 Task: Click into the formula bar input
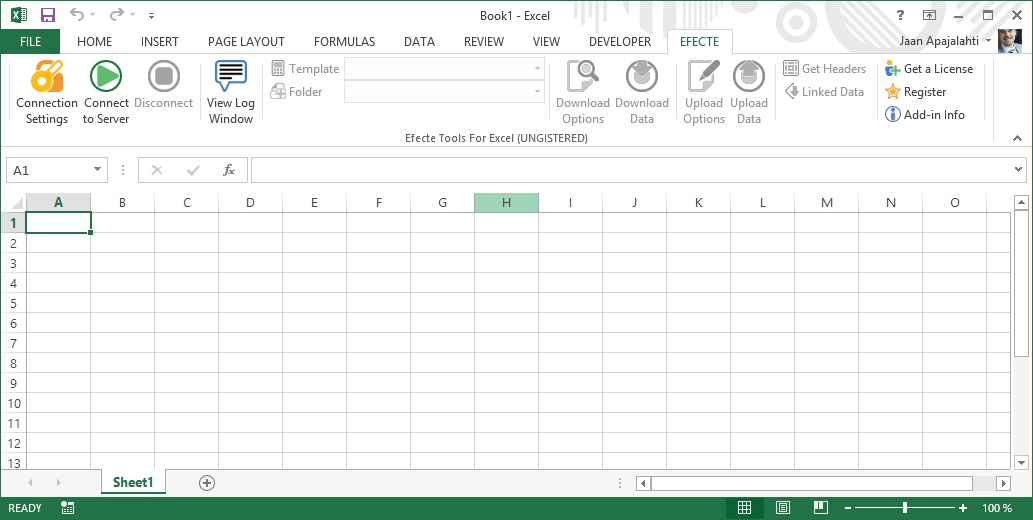(x=632, y=170)
